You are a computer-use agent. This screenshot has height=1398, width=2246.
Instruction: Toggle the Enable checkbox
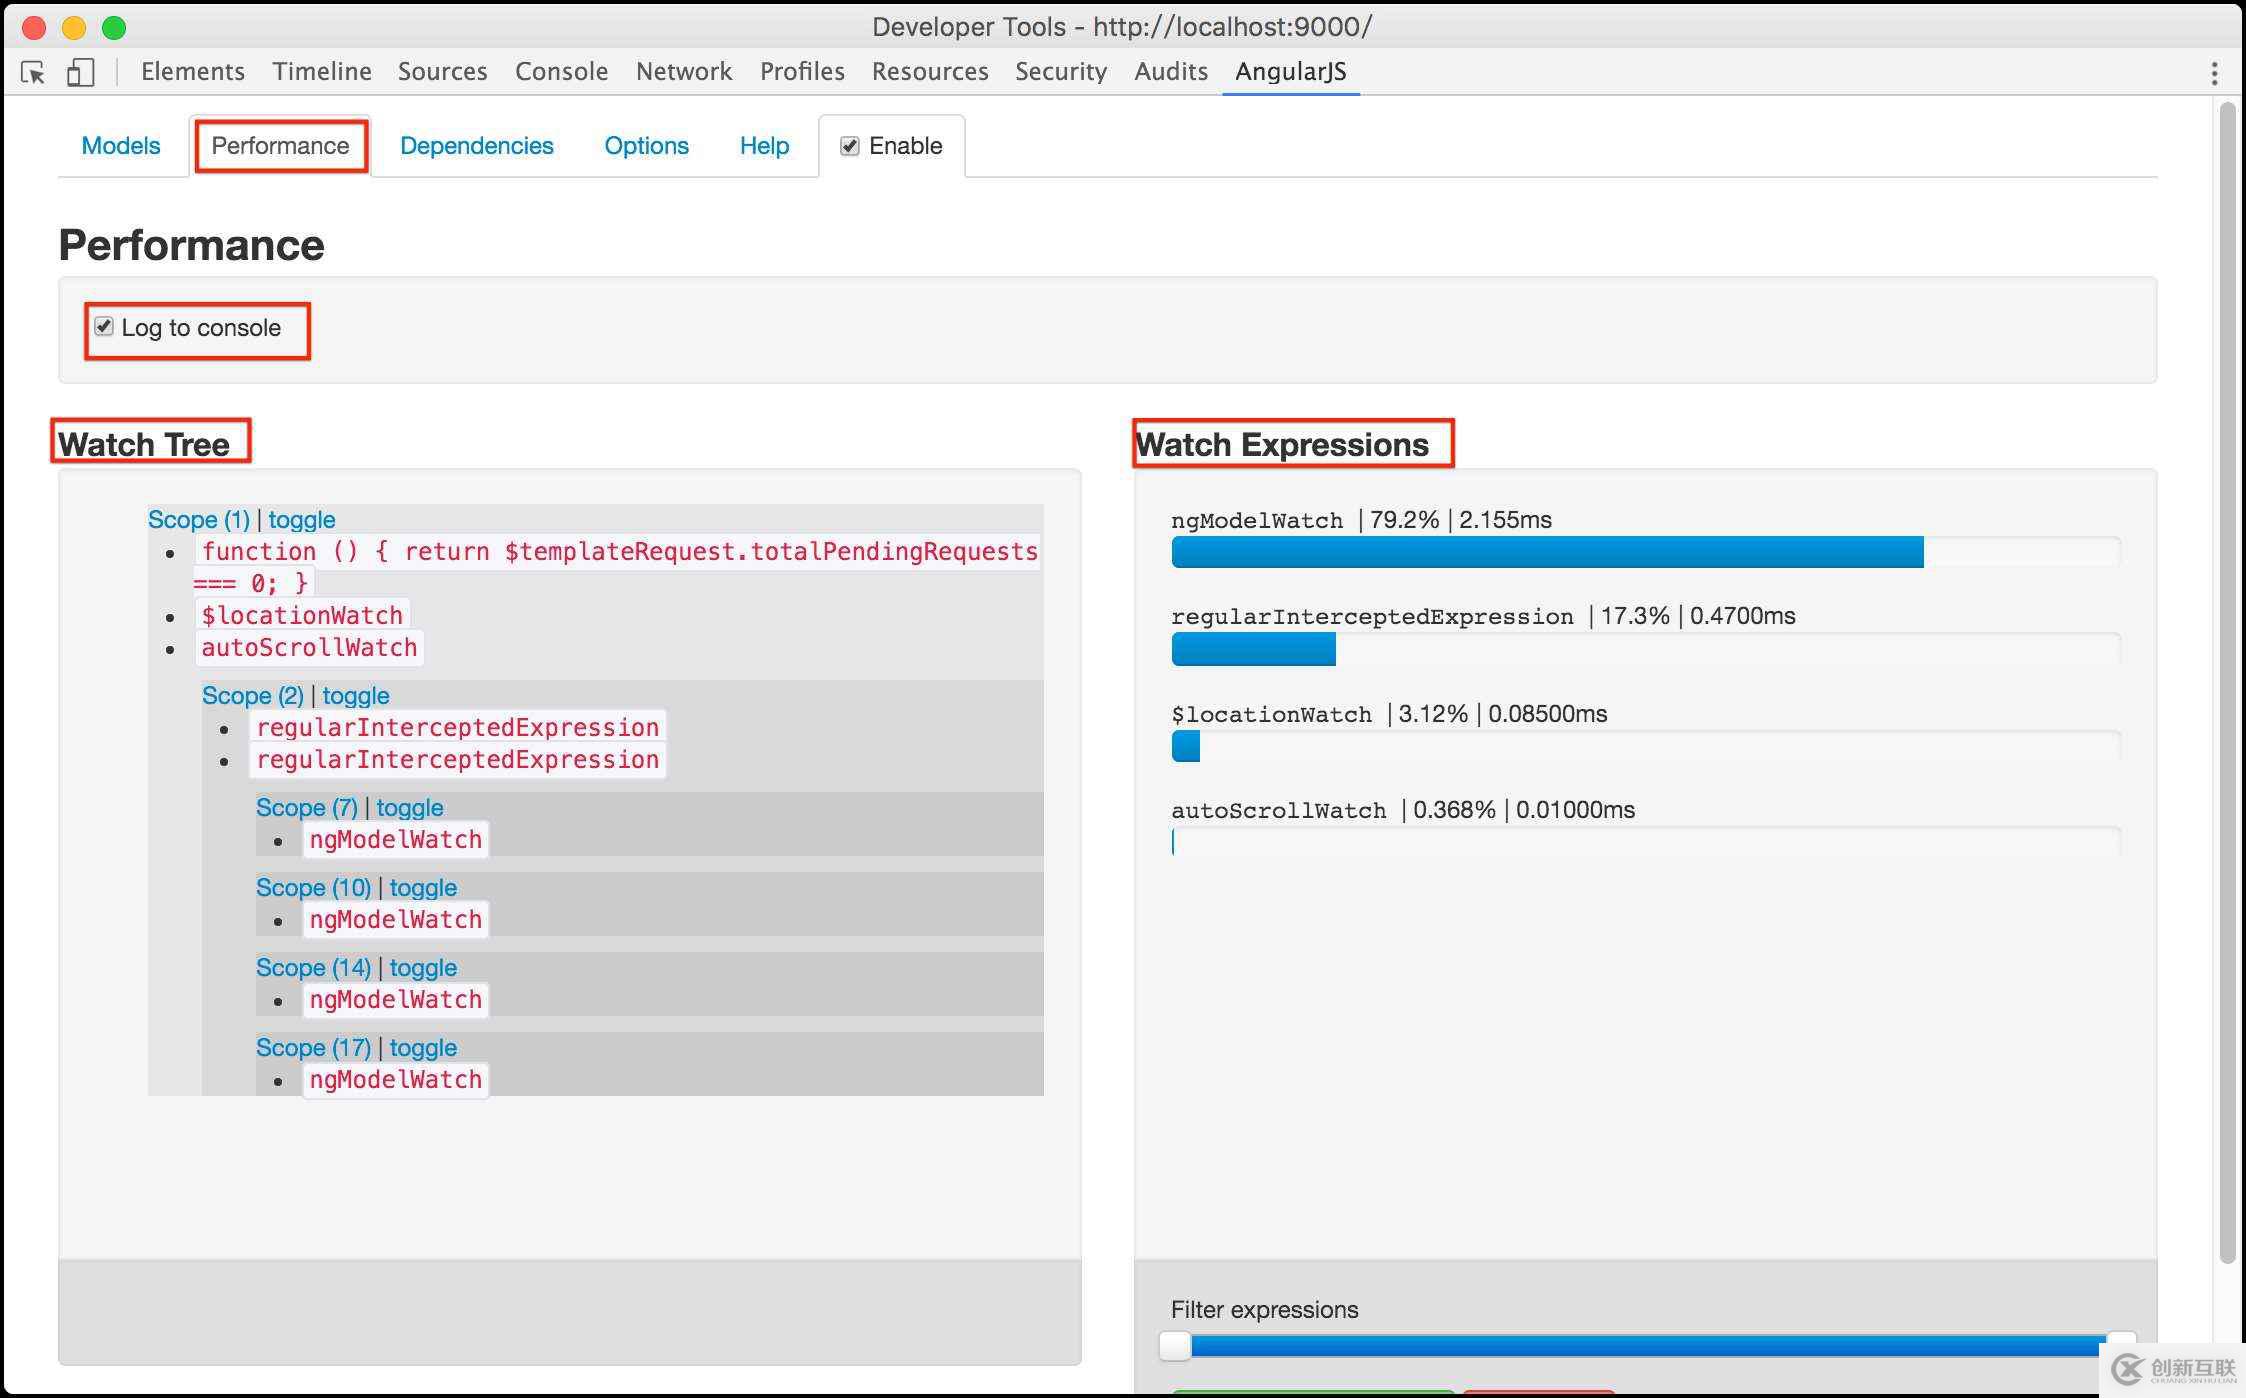pyautogui.click(x=850, y=146)
